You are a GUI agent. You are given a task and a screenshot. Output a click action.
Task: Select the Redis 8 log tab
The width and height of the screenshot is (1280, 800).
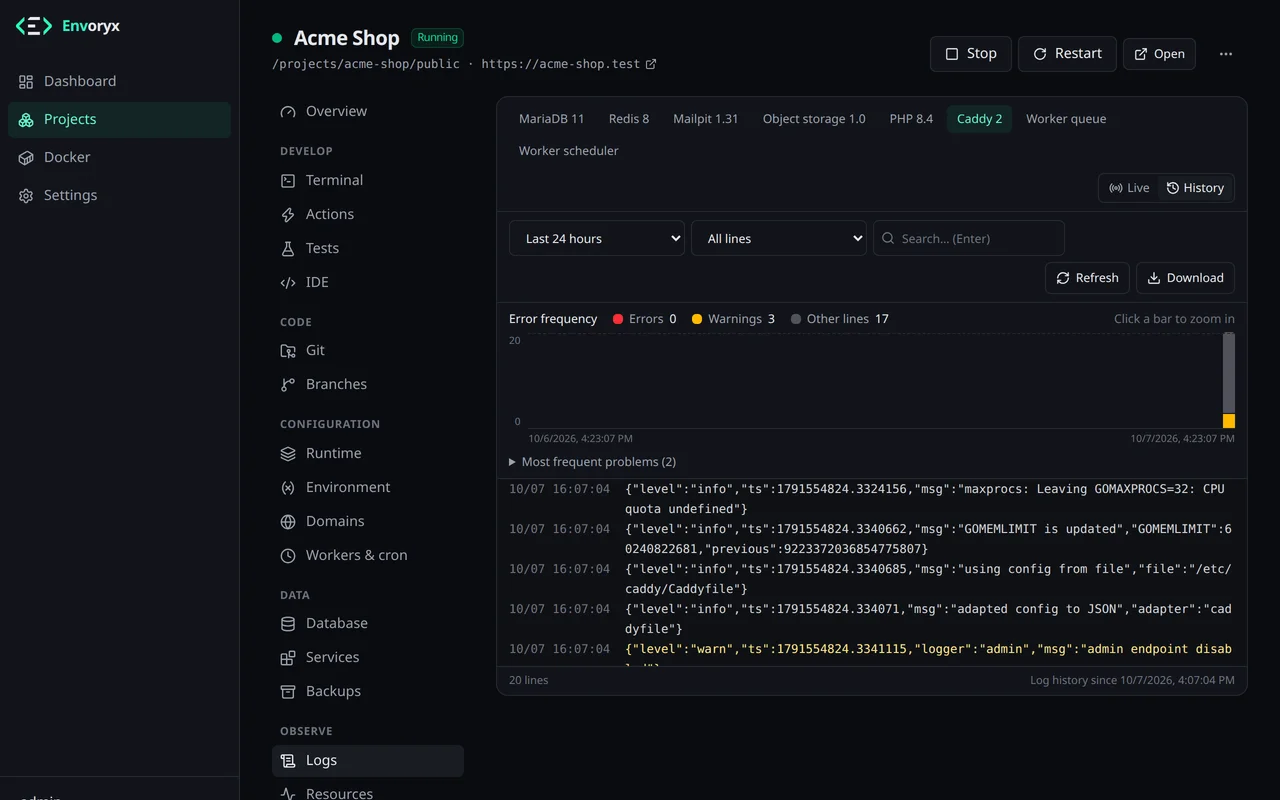[x=629, y=119]
